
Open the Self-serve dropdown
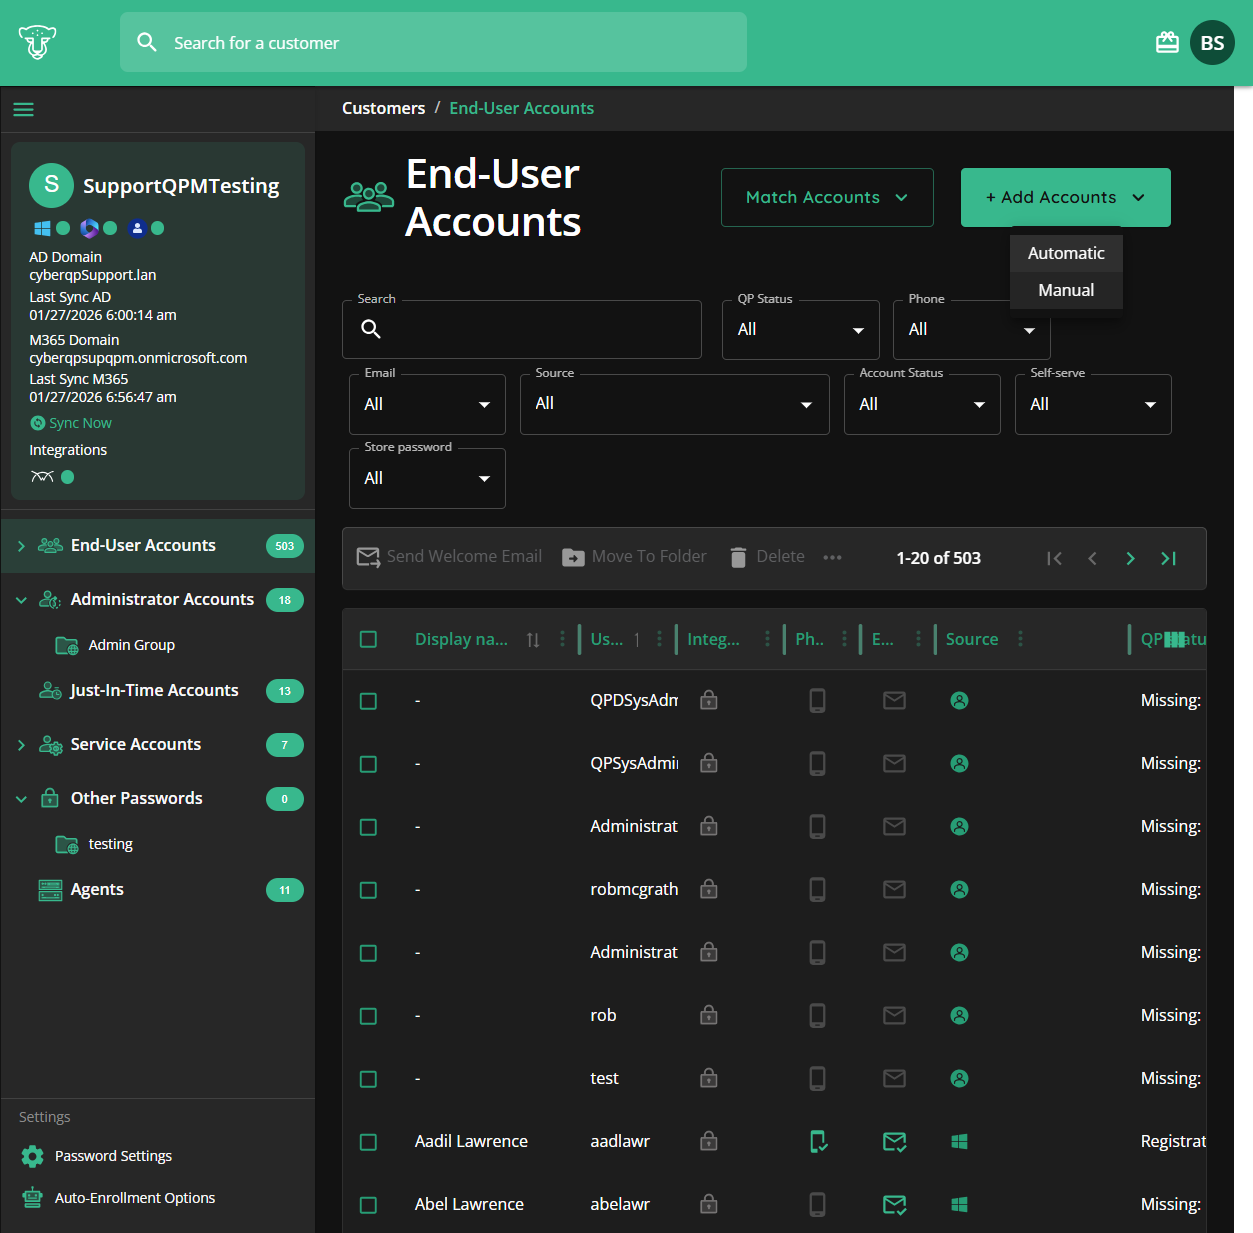(x=1093, y=404)
